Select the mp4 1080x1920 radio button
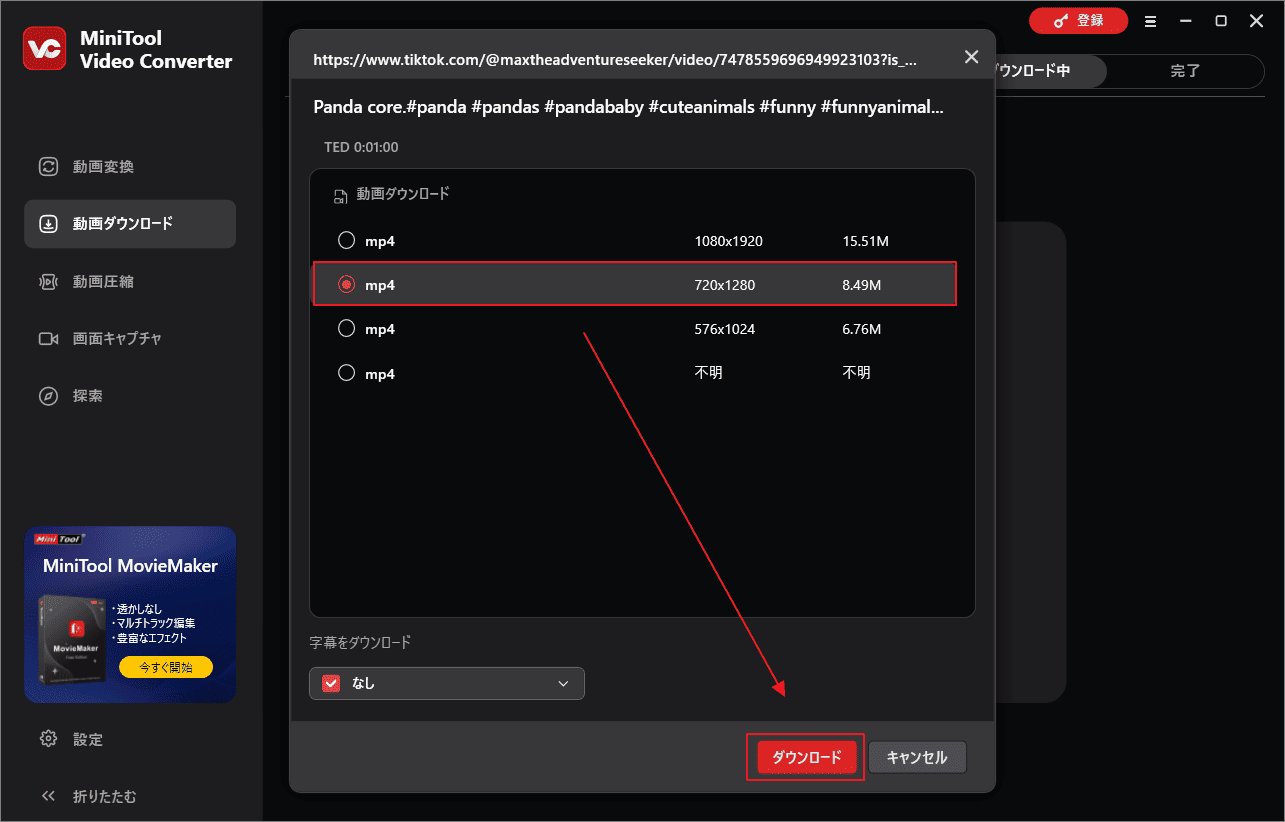This screenshot has height=822, width=1285. click(x=346, y=240)
